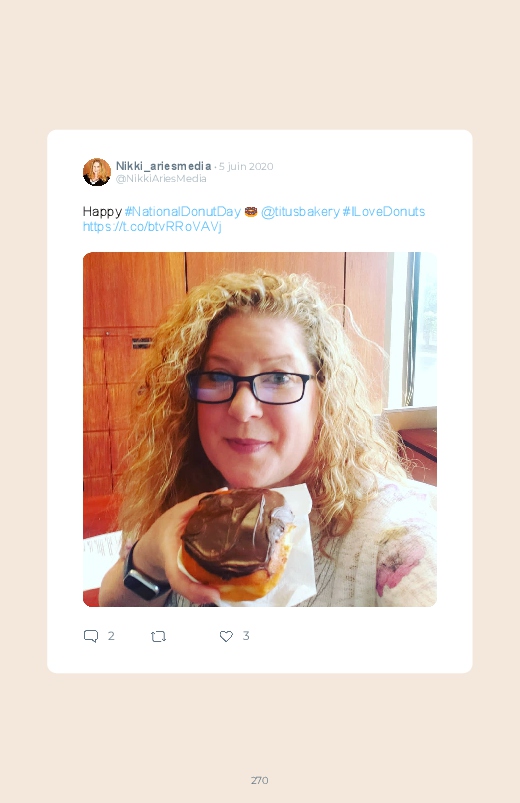This screenshot has width=520, height=803.
Task: Open the donut selfie photo
Action: click(260, 429)
